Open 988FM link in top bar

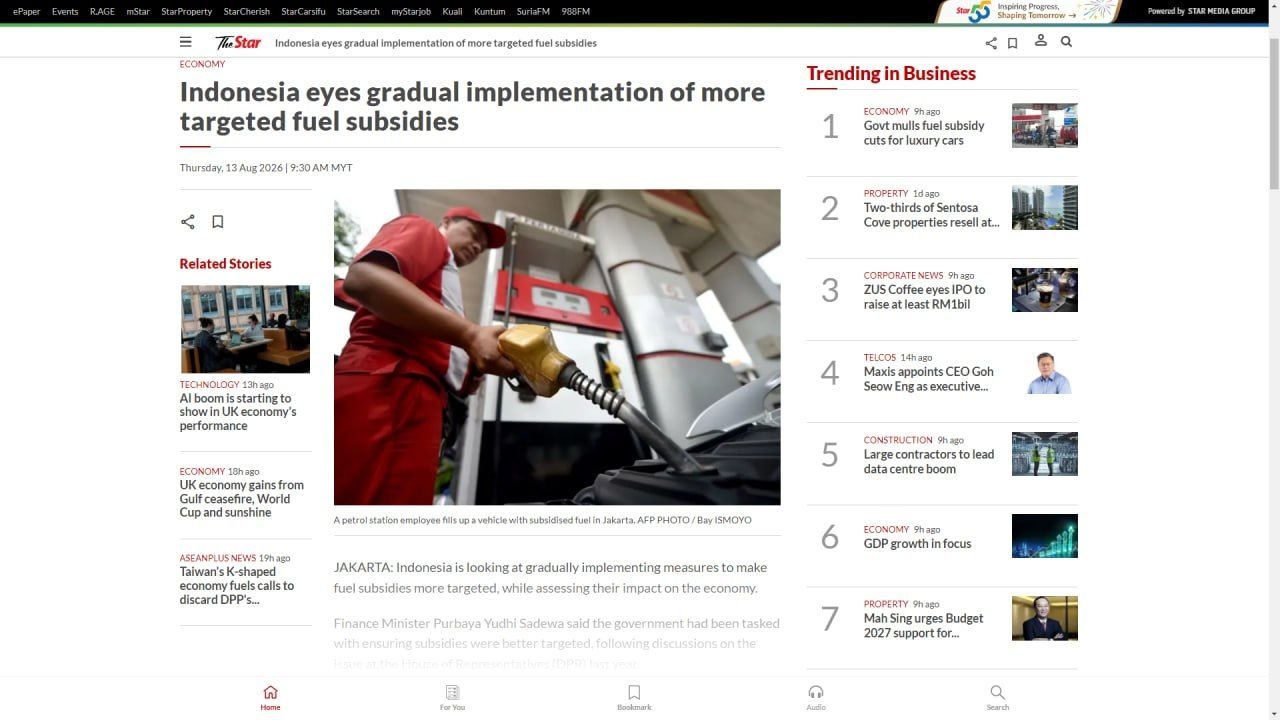pos(576,12)
